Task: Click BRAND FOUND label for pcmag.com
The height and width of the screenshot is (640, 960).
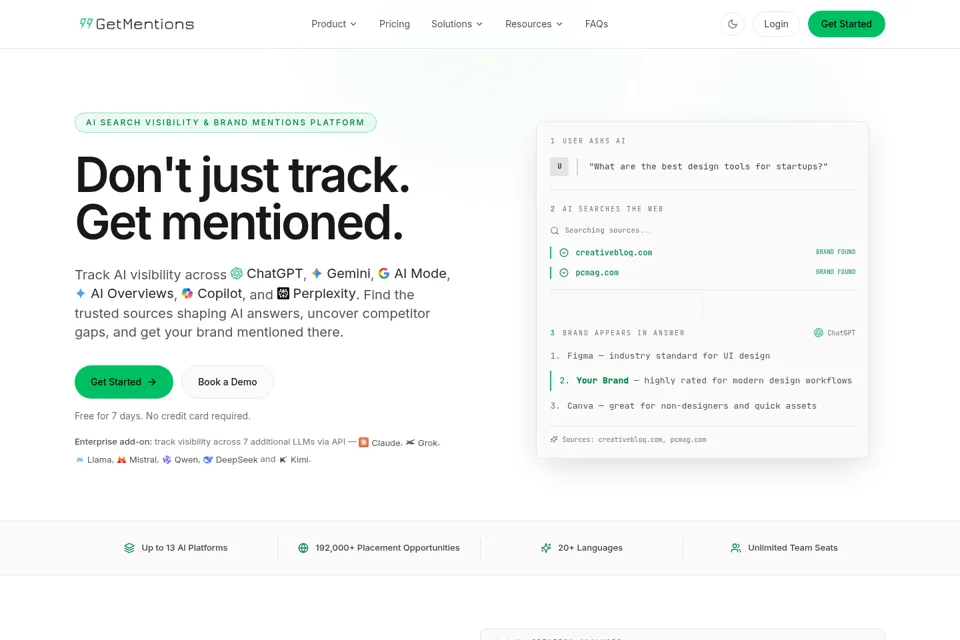Action: coord(835,271)
